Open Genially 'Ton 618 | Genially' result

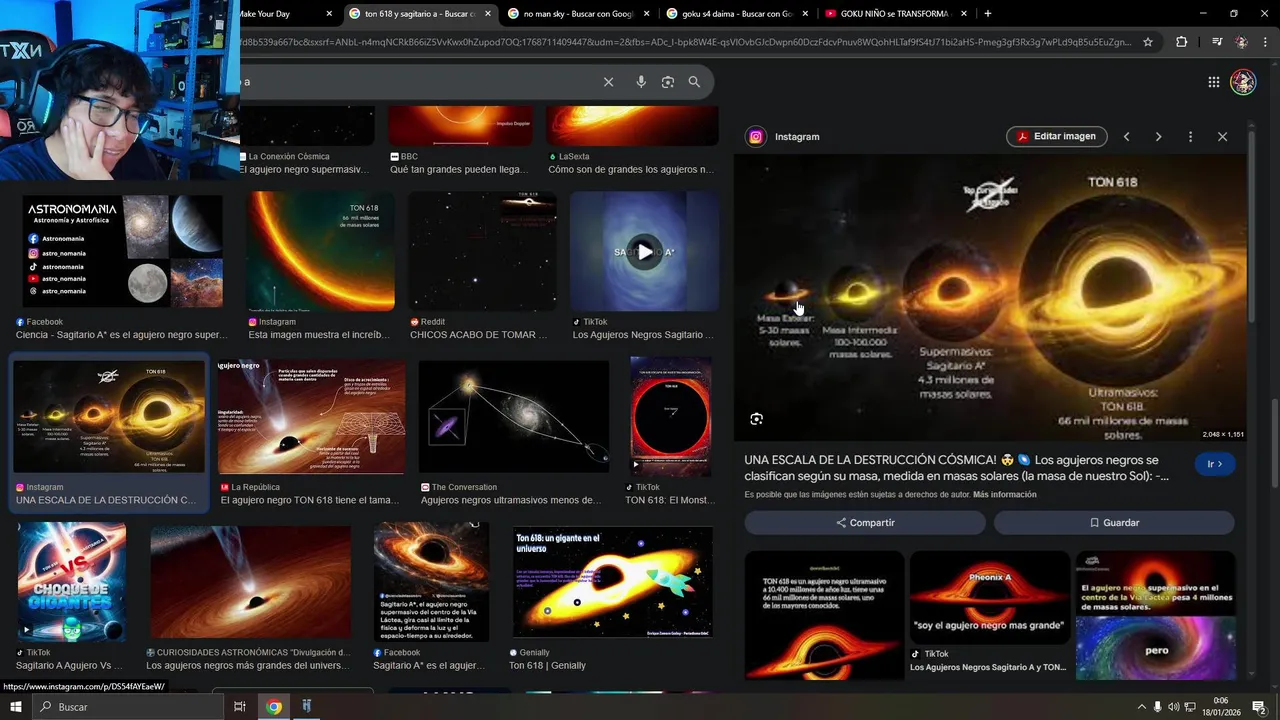pyautogui.click(x=612, y=582)
